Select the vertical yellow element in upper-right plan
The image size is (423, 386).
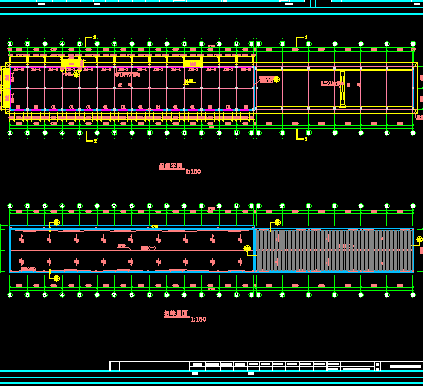342,89
